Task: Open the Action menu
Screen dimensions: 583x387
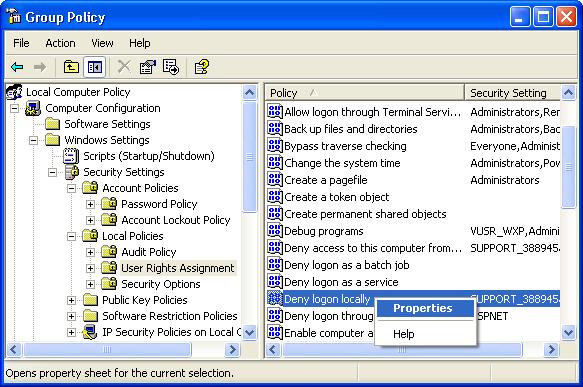Action: [60, 43]
